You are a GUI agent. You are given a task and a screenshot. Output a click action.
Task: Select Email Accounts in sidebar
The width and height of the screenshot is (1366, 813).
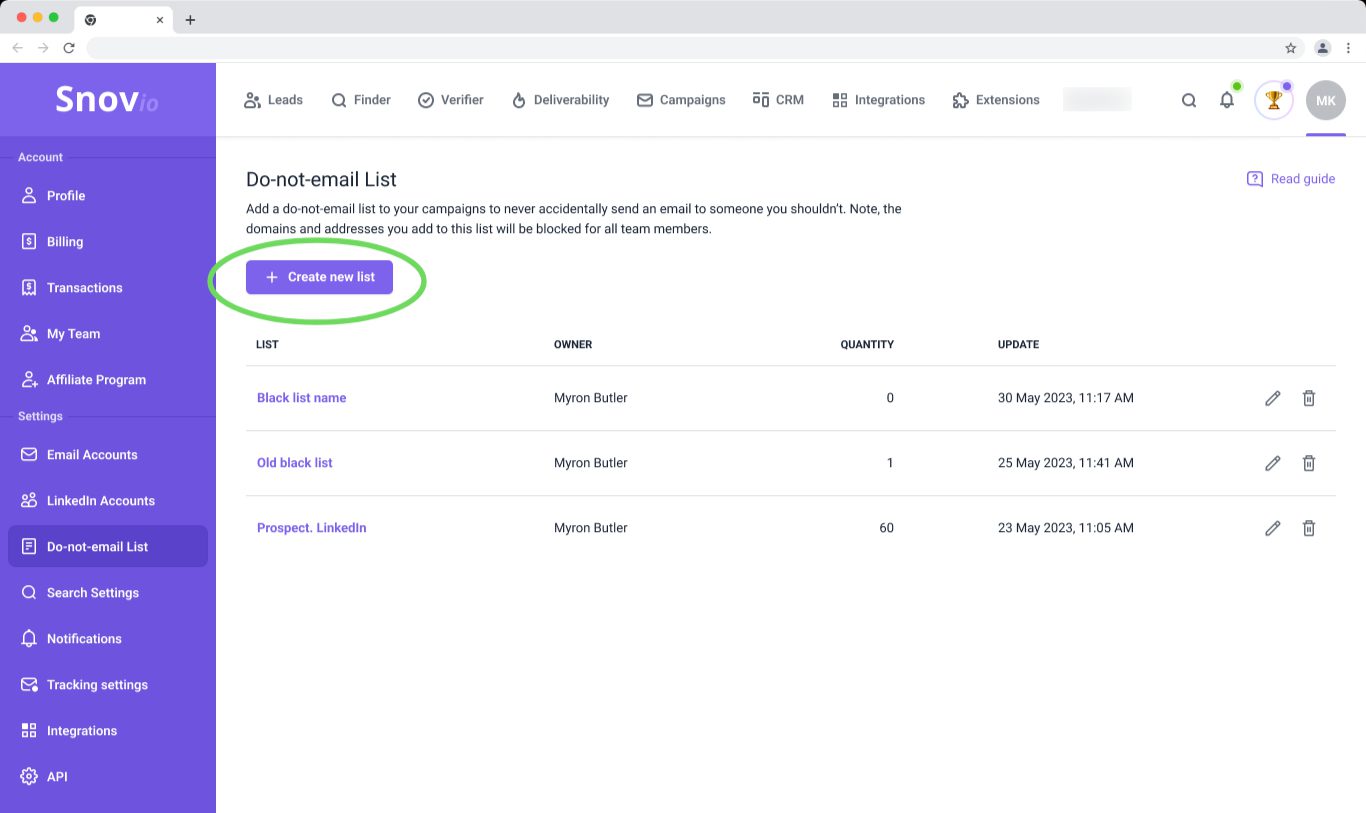(x=92, y=455)
